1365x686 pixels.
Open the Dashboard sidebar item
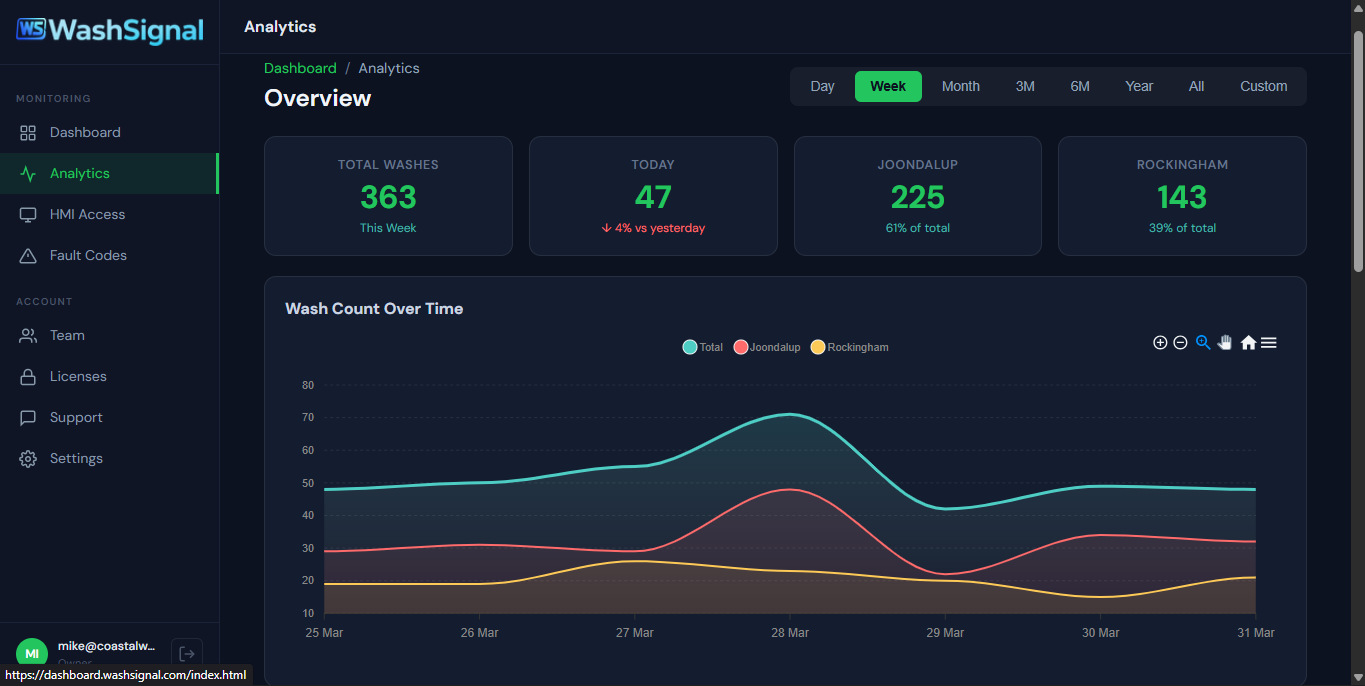(109, 133)
